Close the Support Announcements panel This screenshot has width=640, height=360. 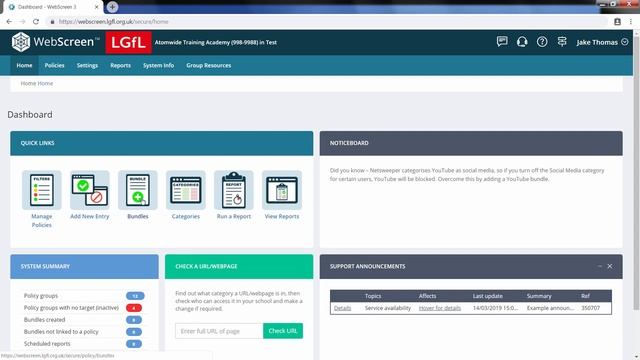point(610,266)
